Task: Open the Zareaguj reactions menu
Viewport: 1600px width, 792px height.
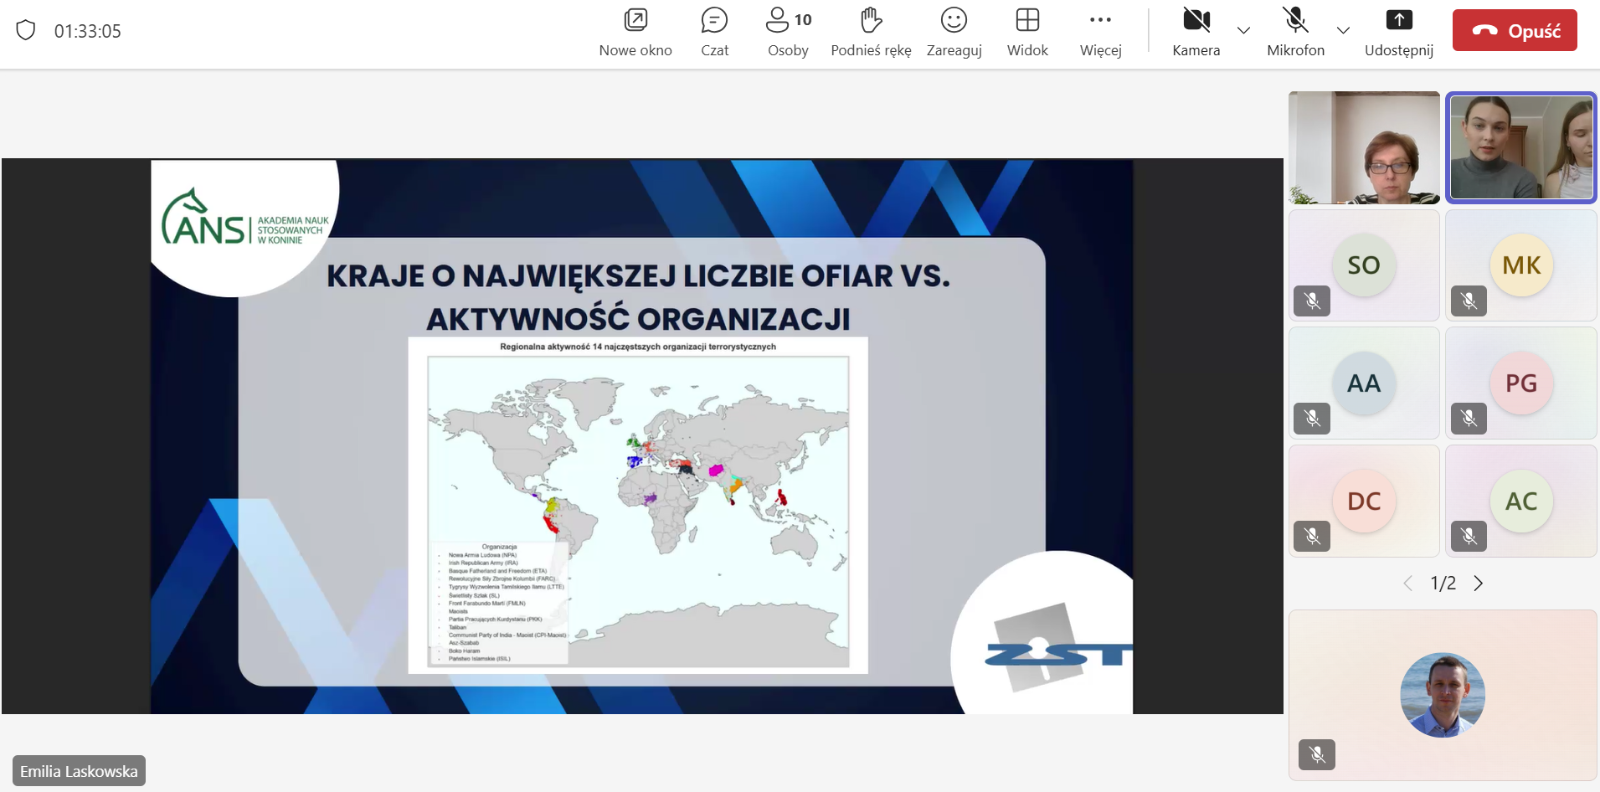Action: pos(954,32)
